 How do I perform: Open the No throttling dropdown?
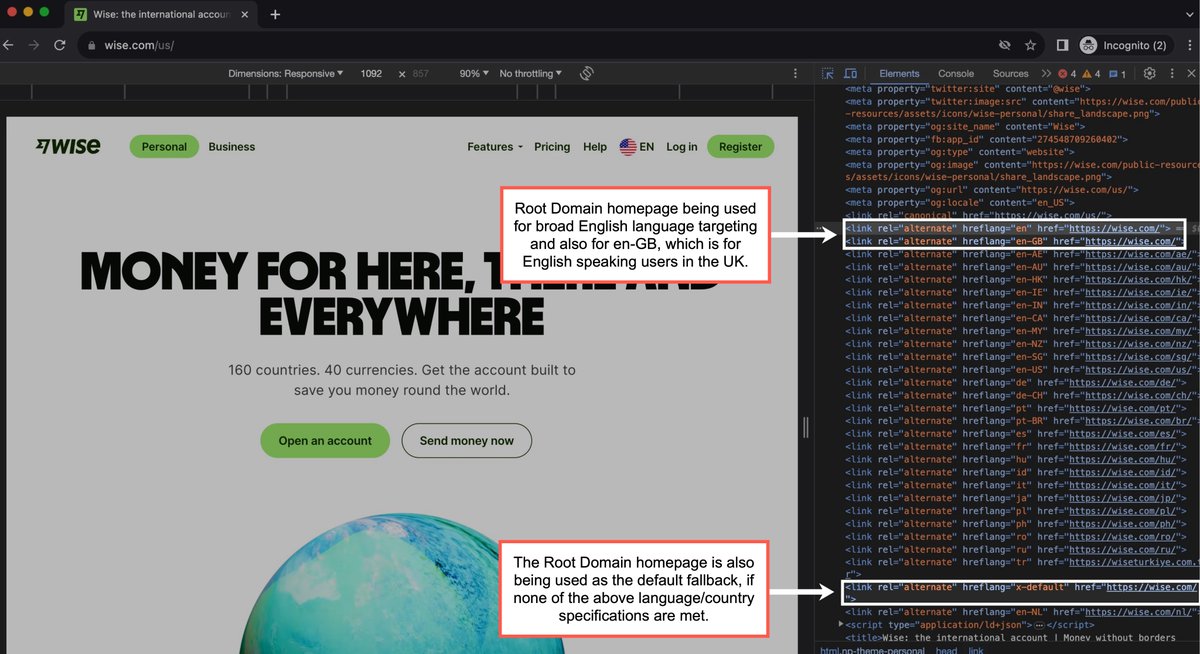point(530,73)
